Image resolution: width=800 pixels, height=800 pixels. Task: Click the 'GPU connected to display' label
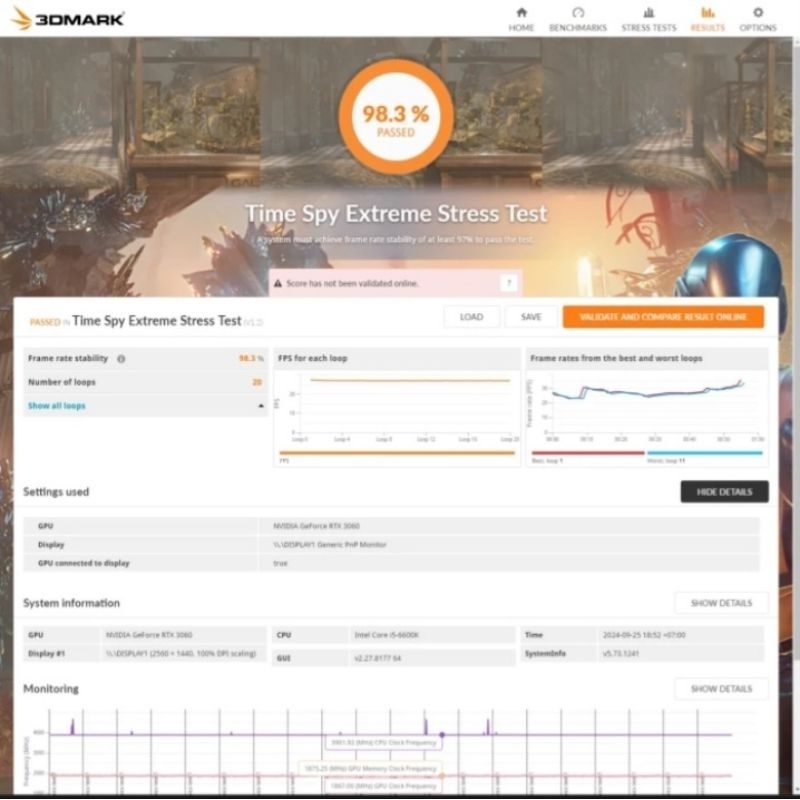click(x=84, y=563)
